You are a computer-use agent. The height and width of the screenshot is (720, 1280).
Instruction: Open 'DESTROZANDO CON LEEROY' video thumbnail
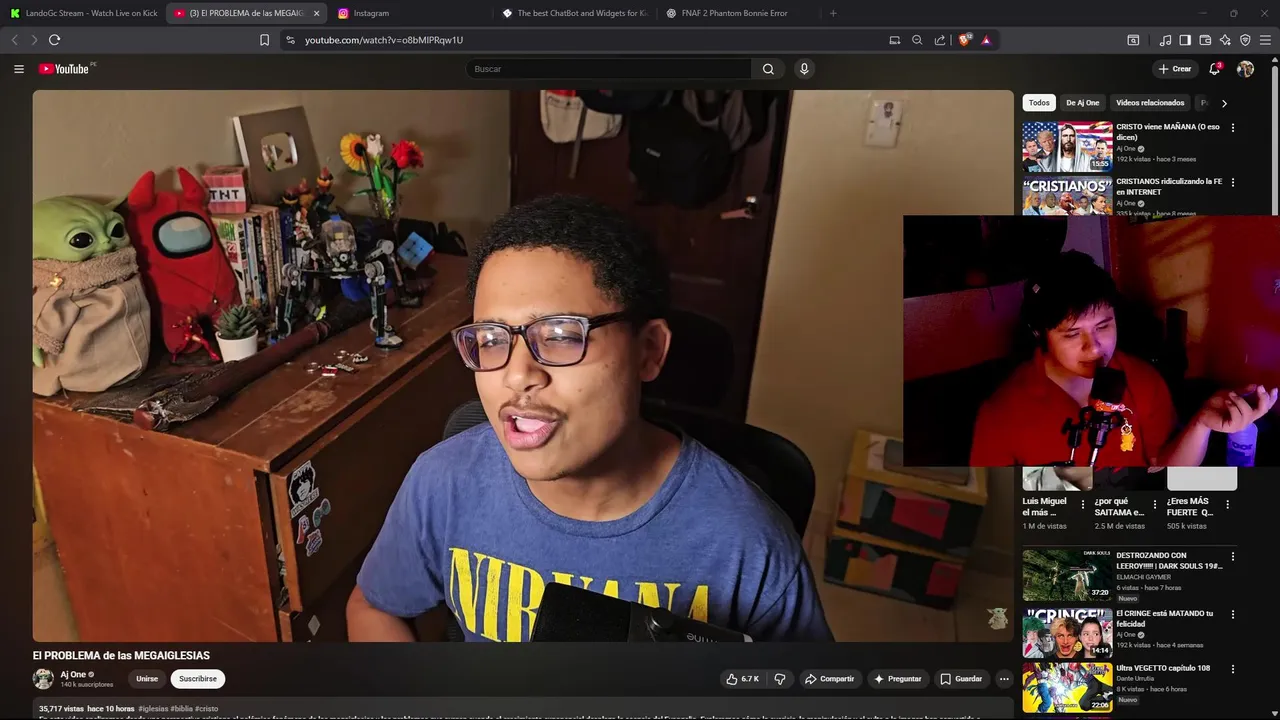1067,574
